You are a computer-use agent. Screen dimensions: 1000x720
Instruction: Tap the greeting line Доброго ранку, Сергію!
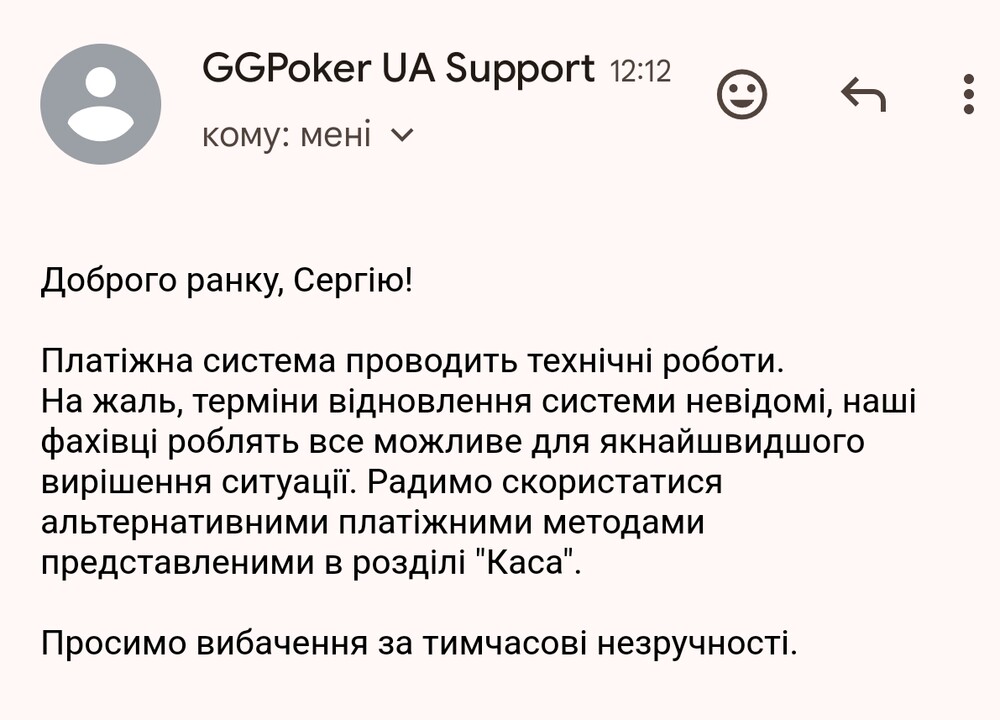point(227,281)
